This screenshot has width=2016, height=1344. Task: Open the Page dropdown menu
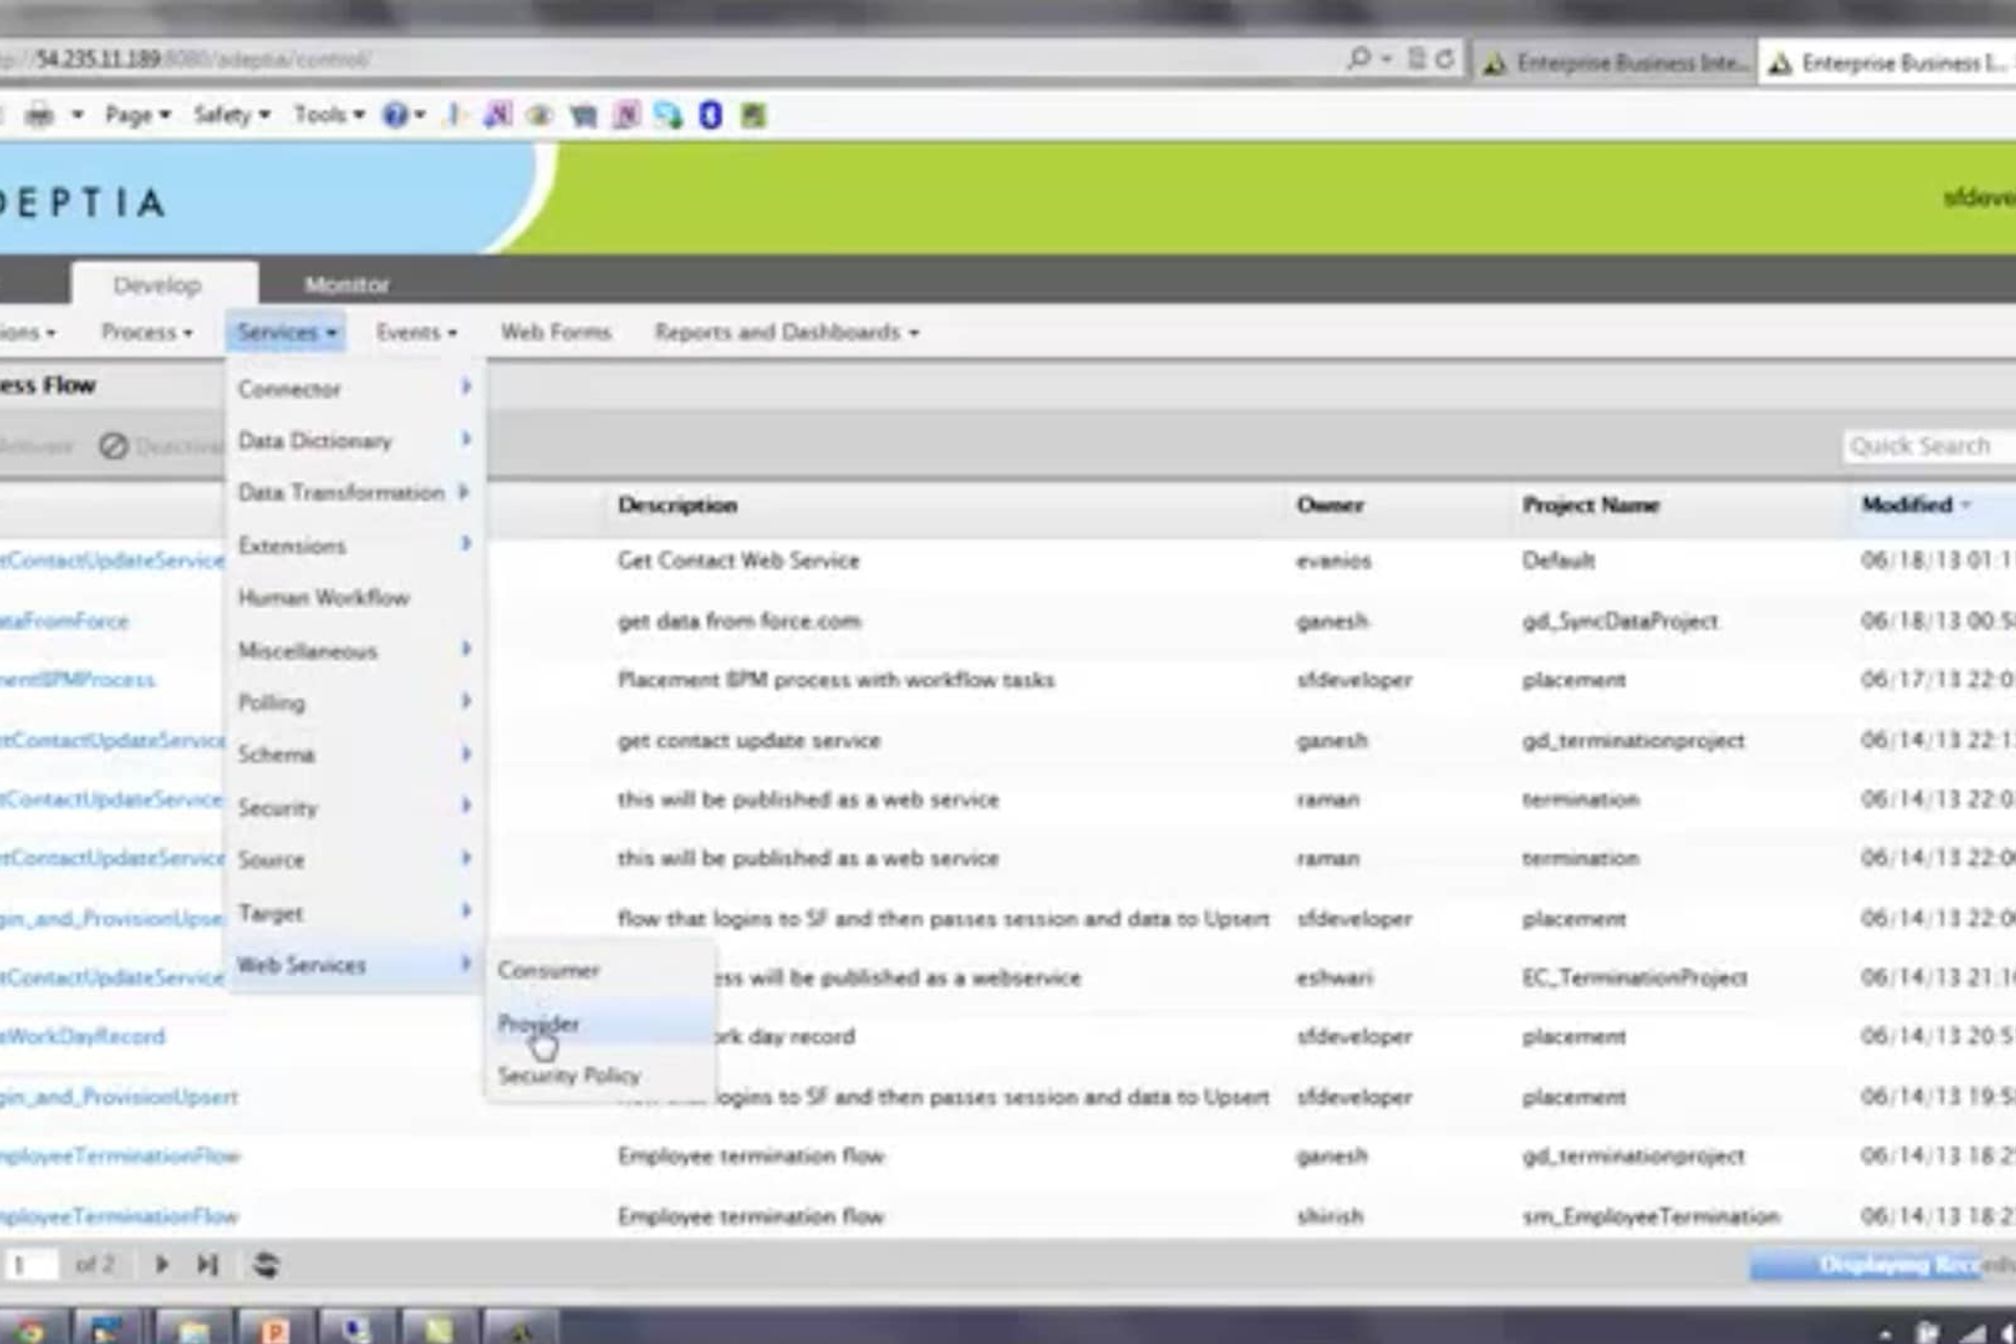(137, 115)
